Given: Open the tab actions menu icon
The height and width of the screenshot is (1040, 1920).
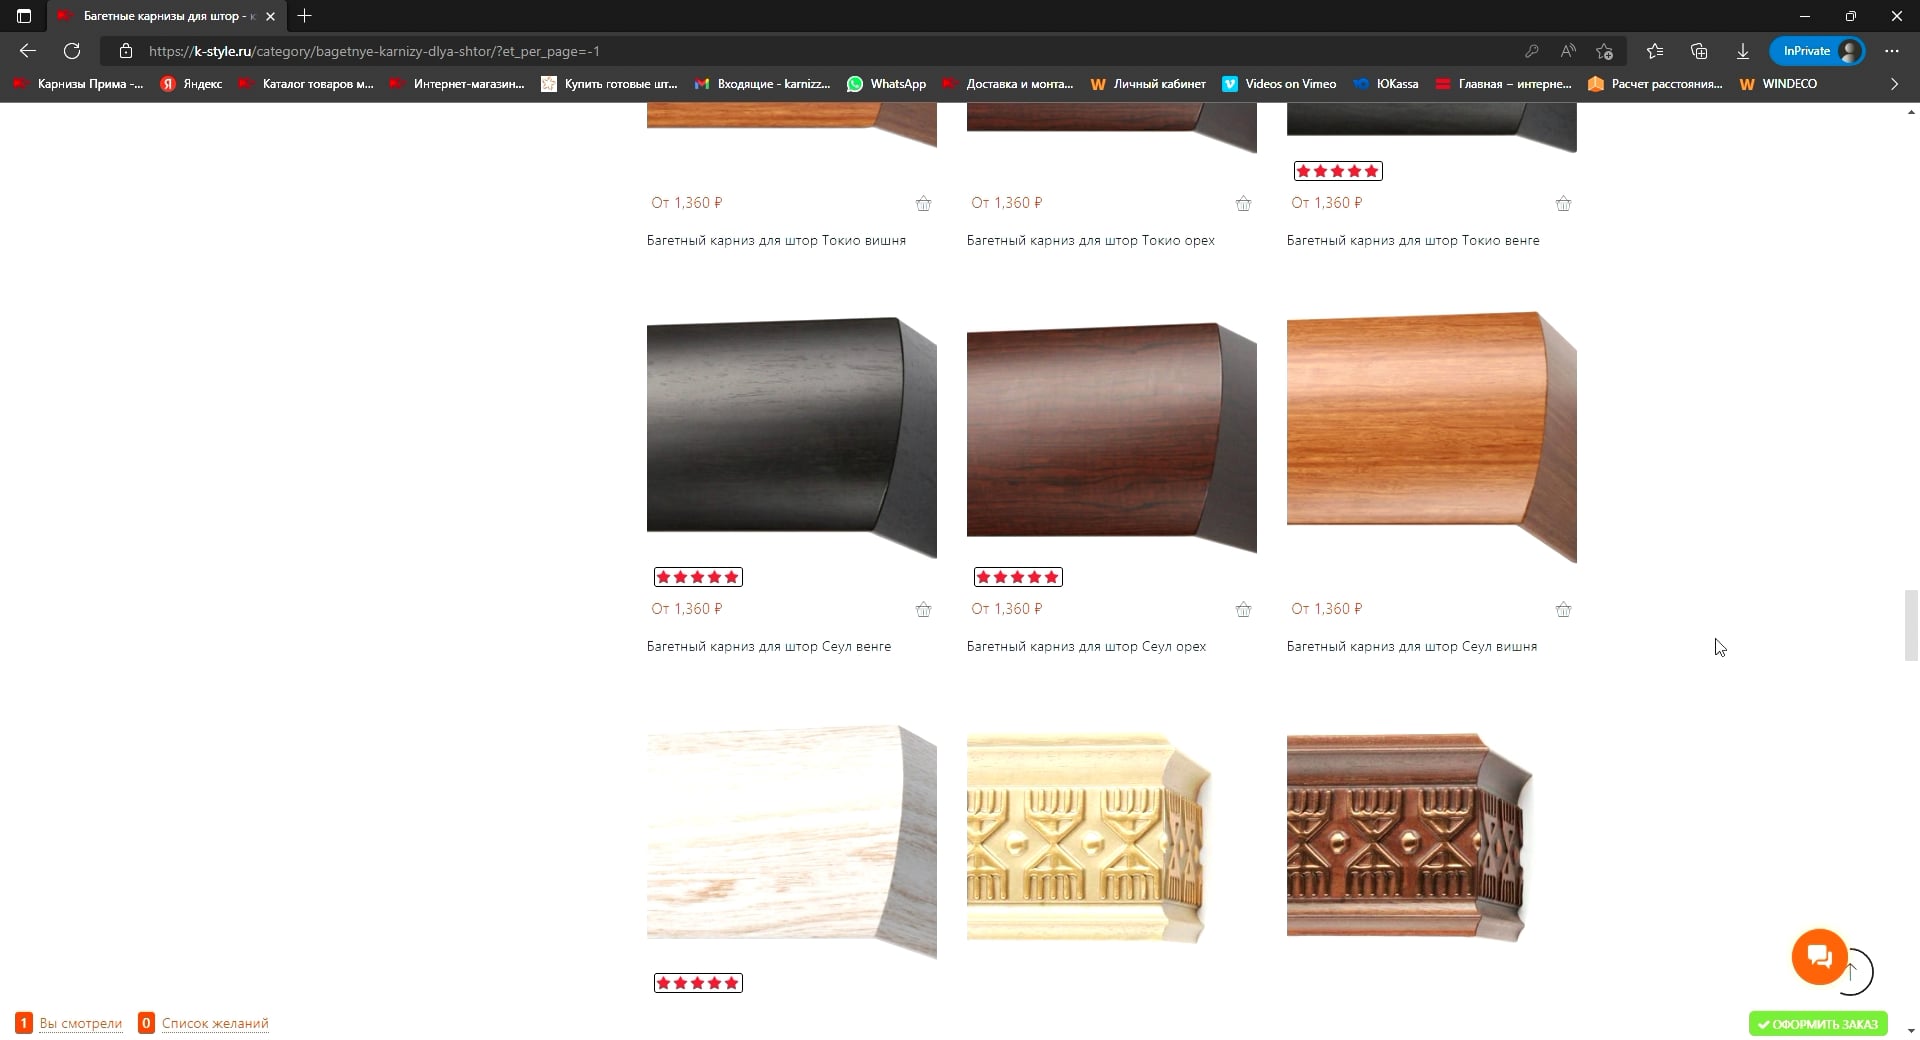Looking at the screenshot, I should 24,16.
